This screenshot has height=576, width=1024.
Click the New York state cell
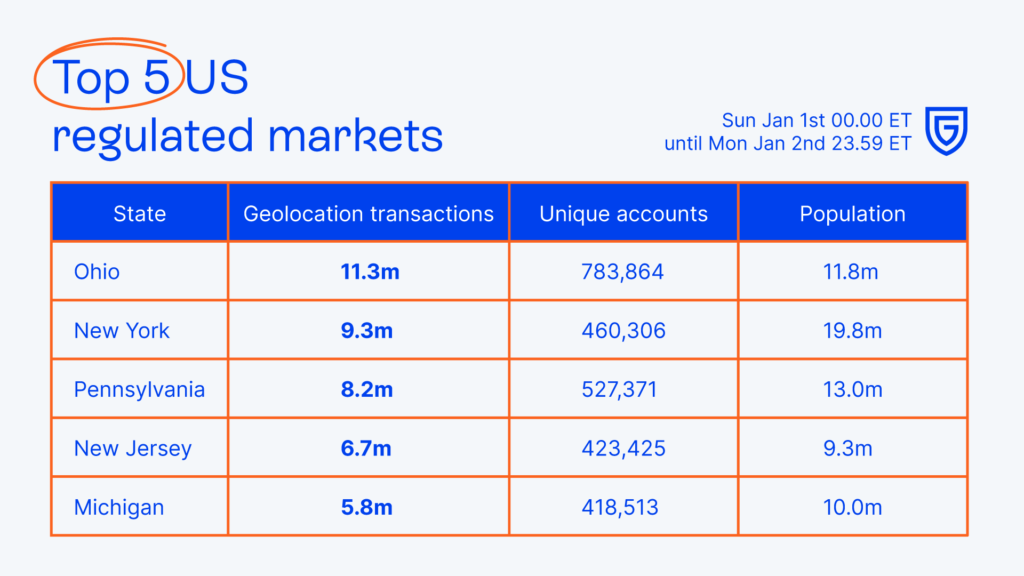coord(122,330)
